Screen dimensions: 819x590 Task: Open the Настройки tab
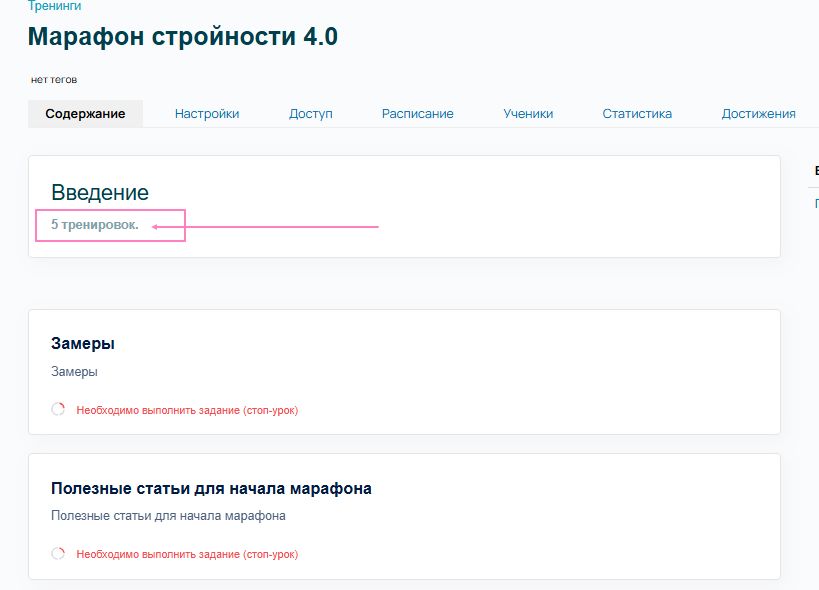pyautogui.click(x=207, y=114)
